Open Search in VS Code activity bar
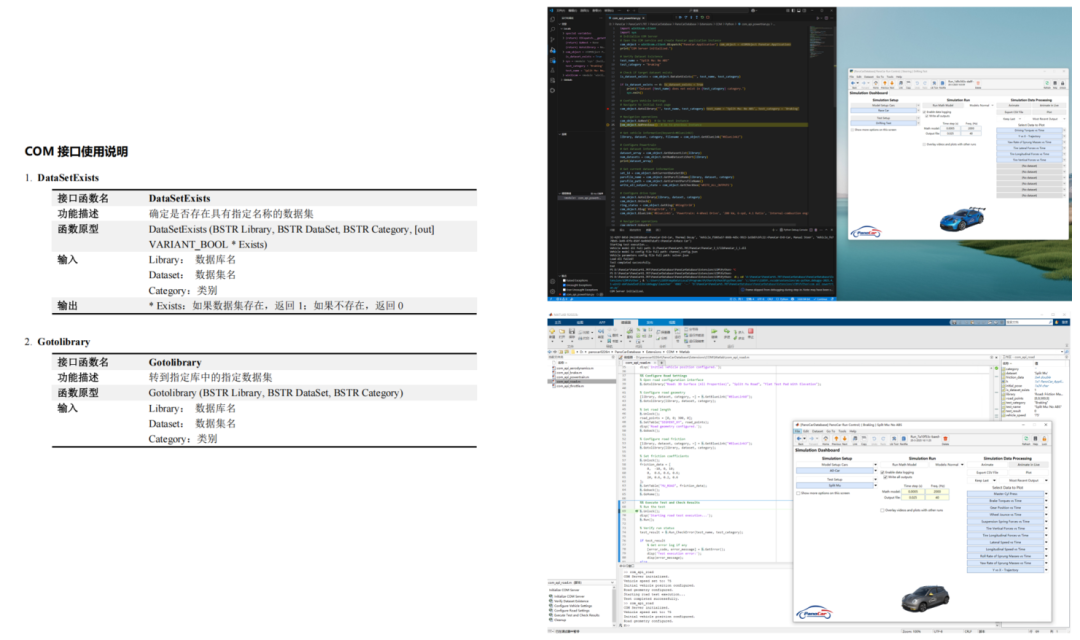Screen dimensions: 1080x640 point(552,29)
